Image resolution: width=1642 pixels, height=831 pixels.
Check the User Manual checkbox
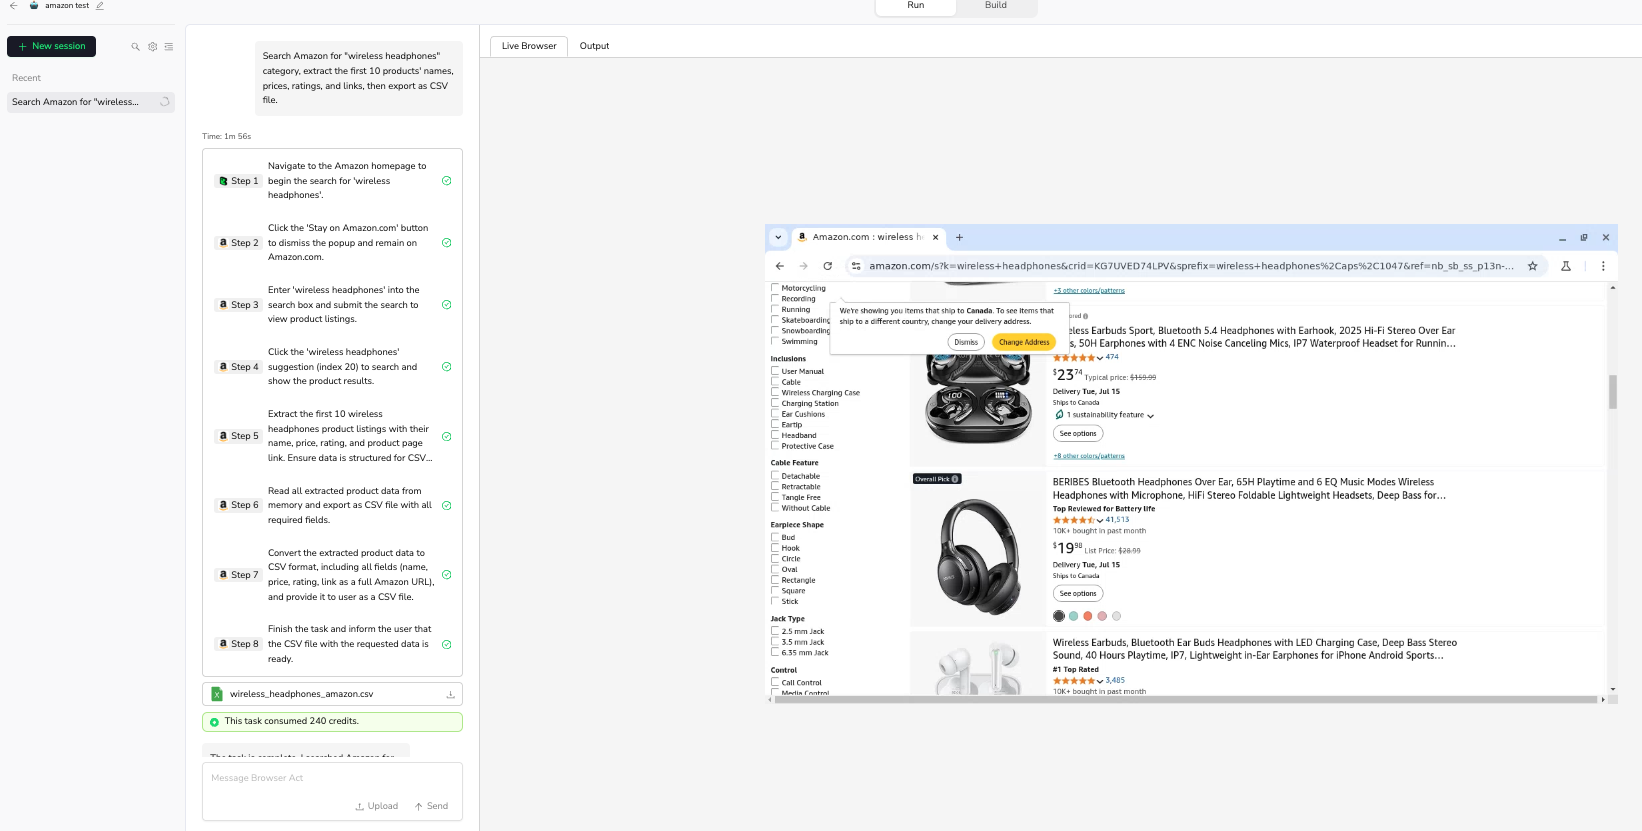tap(775, 371)
